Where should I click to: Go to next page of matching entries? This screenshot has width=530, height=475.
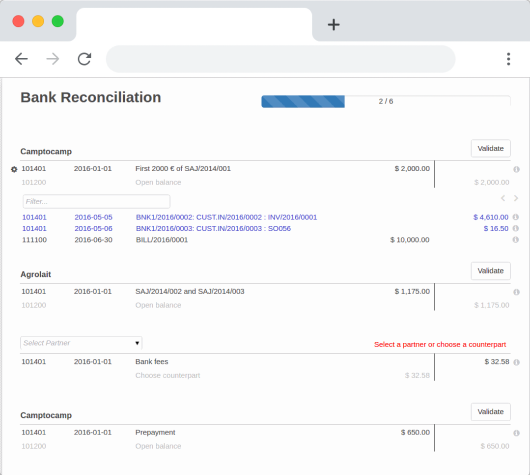tap(516, 198)
